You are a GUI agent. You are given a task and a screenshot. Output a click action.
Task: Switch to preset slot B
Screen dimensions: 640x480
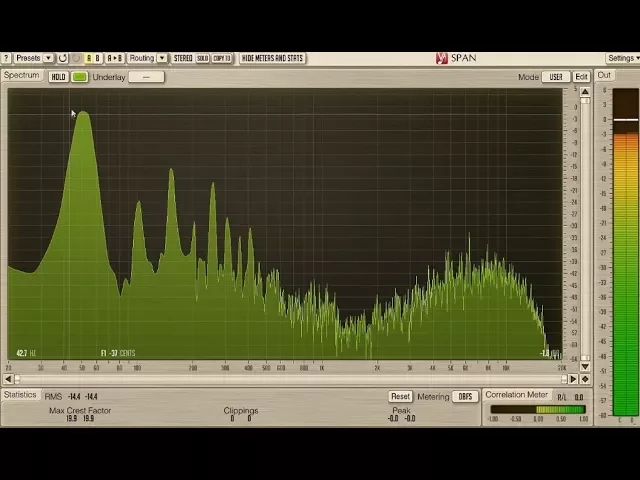coord(98,58)
